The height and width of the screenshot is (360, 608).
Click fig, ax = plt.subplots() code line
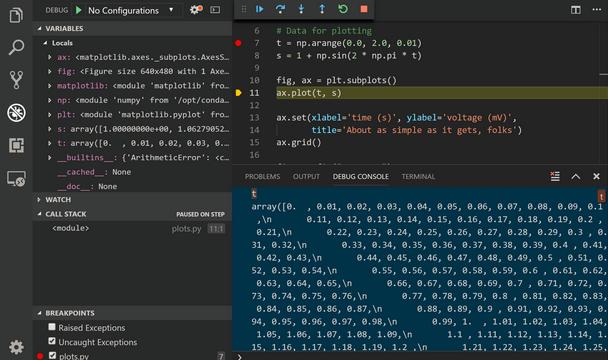337,80
